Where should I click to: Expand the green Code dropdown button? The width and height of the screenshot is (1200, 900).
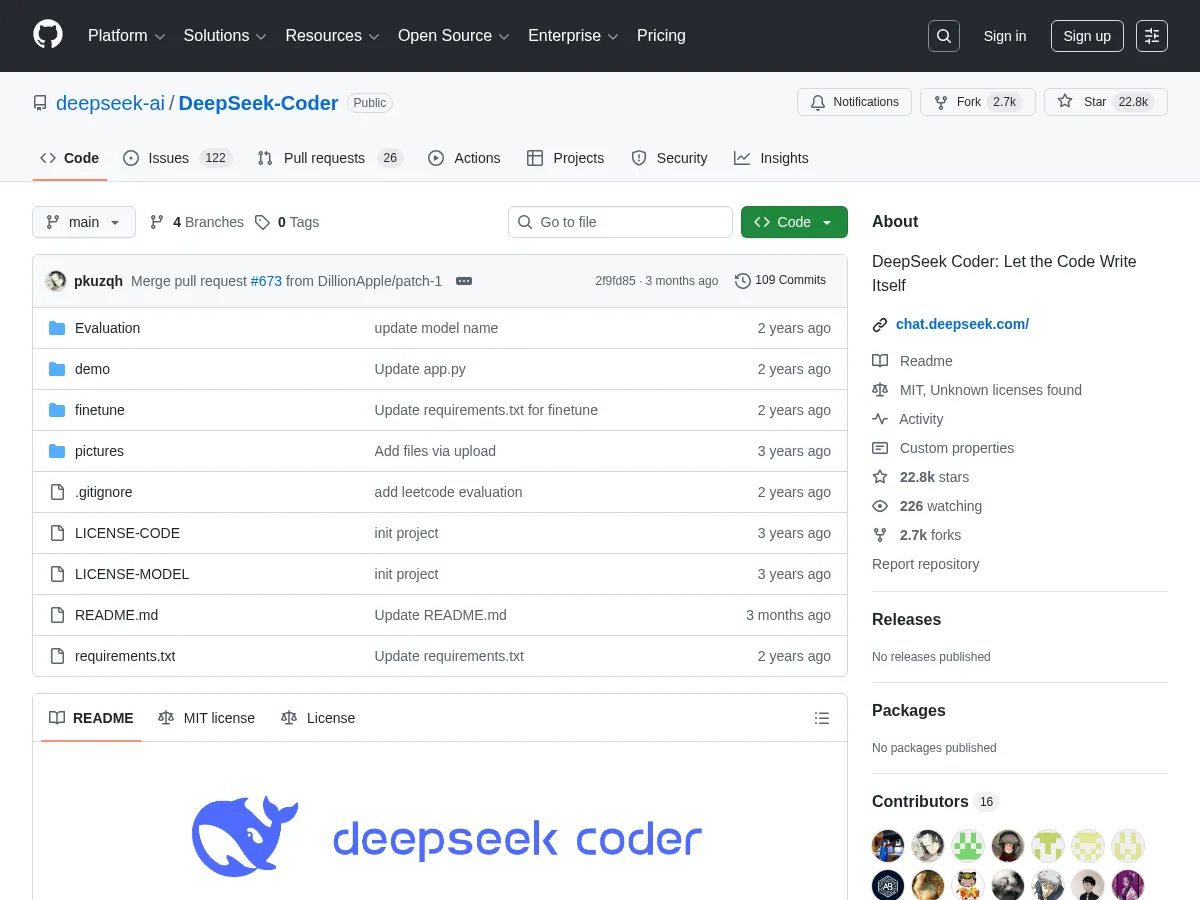point(794,222)
